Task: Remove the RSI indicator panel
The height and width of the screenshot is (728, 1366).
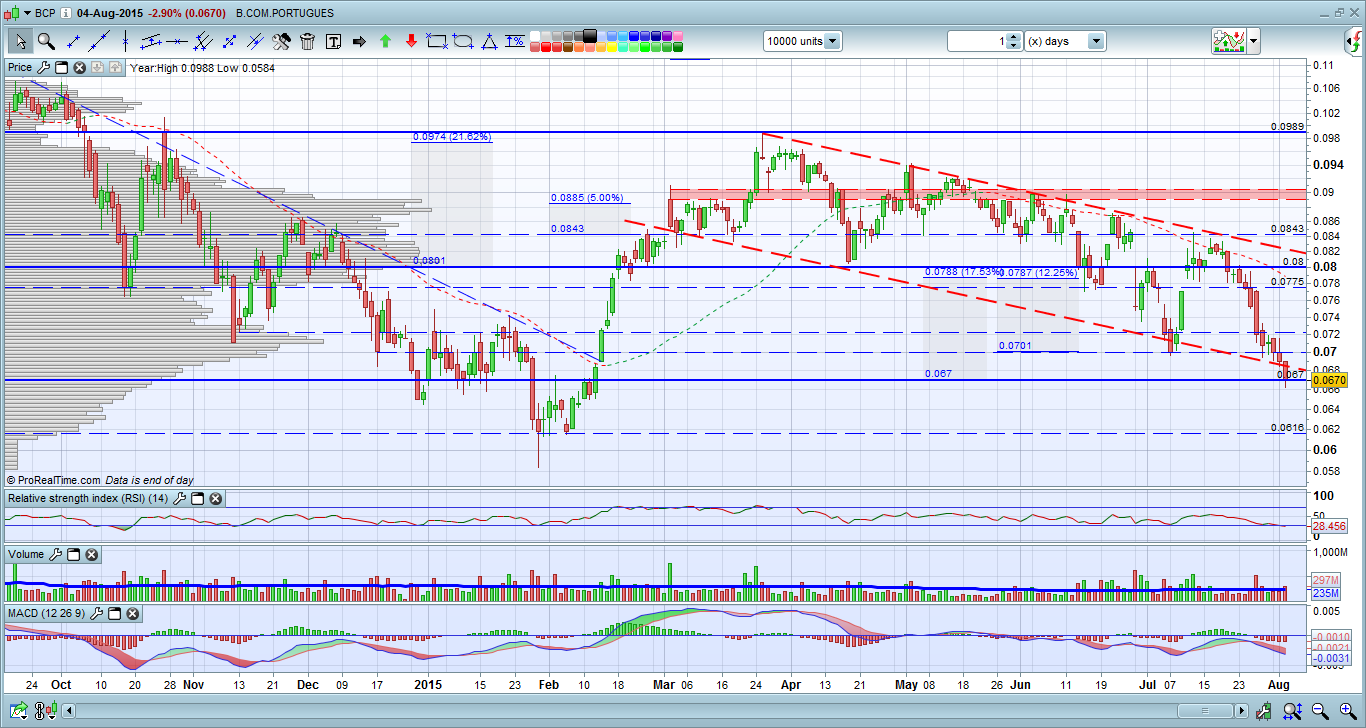Action: [215, 498]
